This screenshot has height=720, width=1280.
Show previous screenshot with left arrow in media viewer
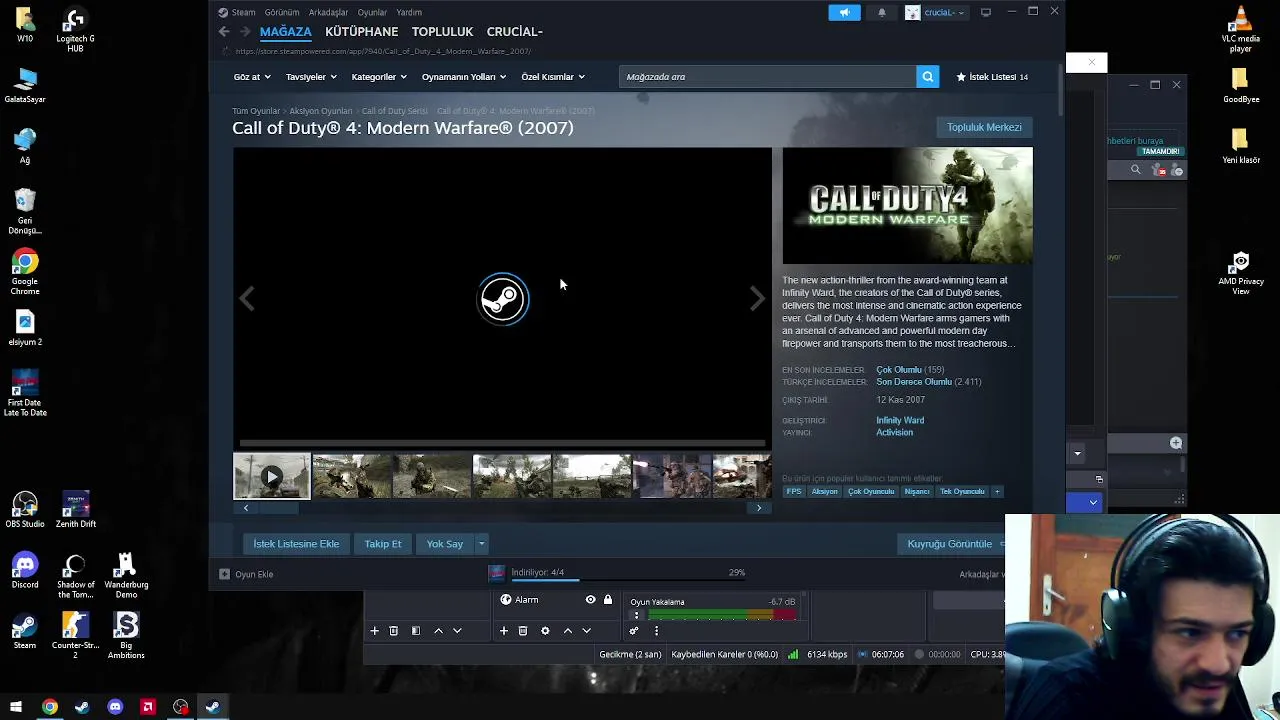[x=247, y=298]
